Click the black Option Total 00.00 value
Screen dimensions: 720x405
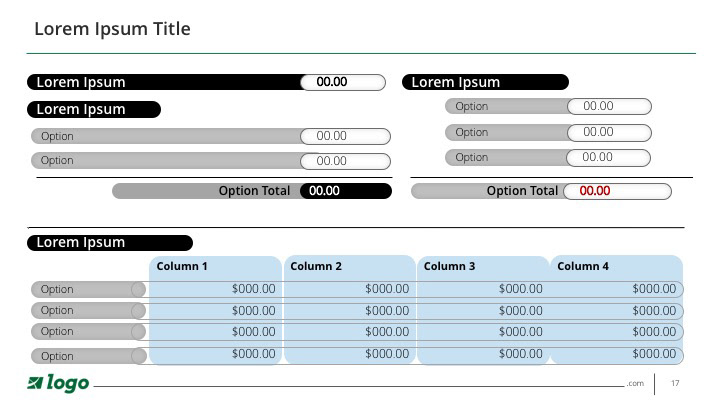coord(345,191)
